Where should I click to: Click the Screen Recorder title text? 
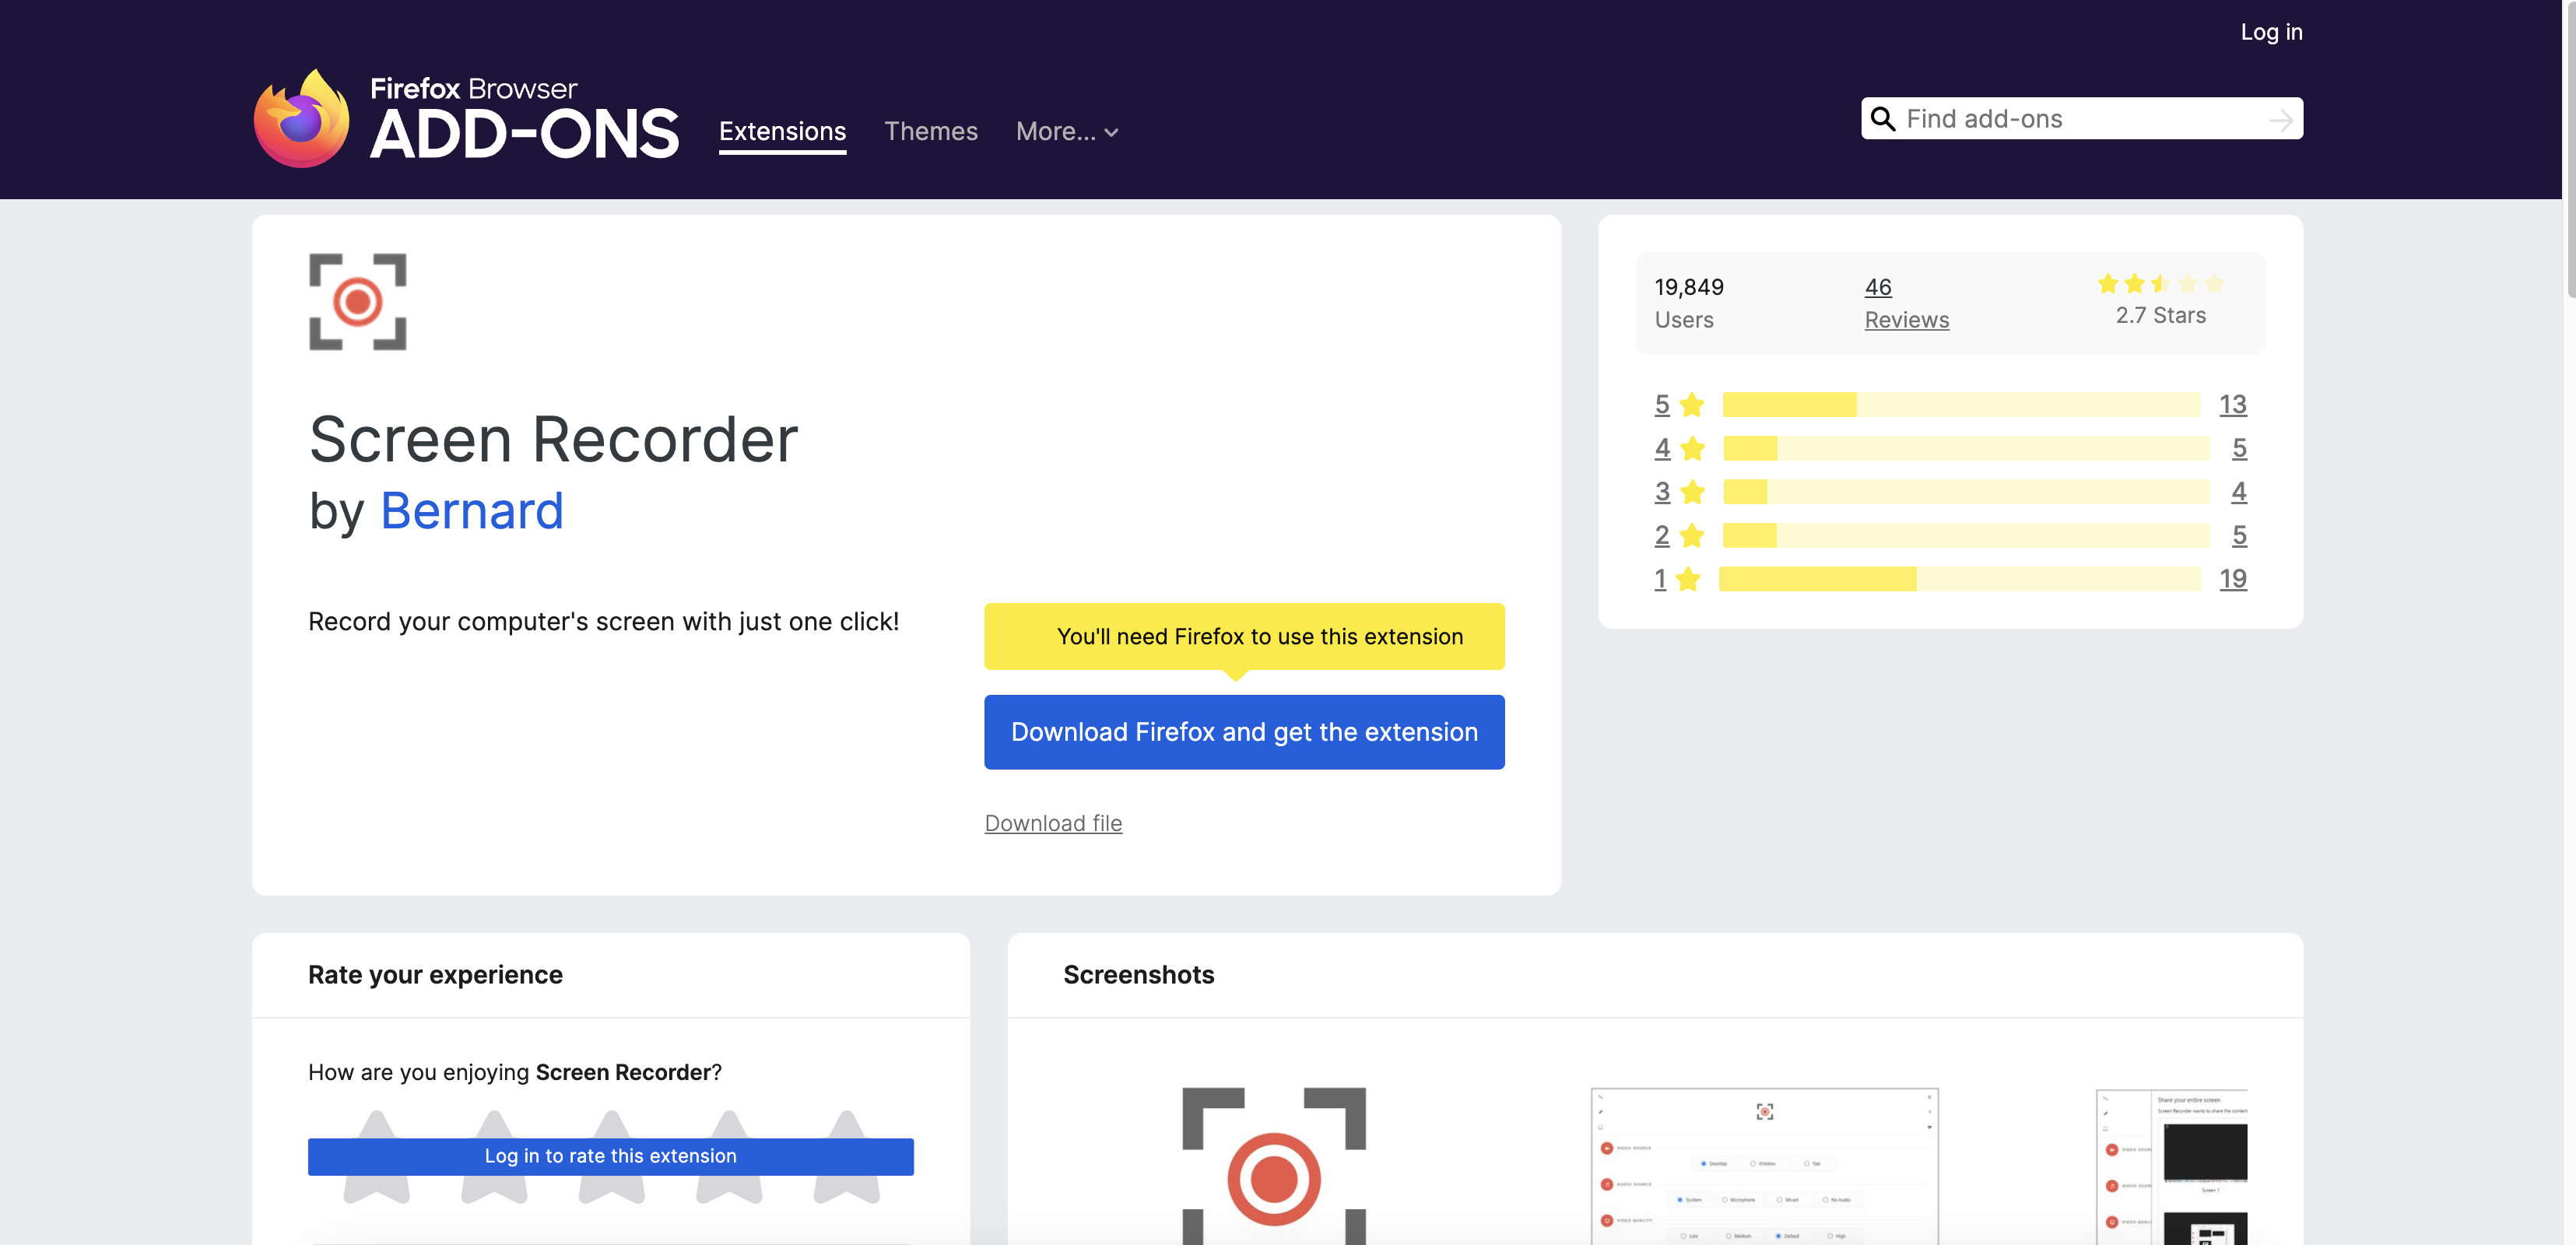tap(553, 438)
